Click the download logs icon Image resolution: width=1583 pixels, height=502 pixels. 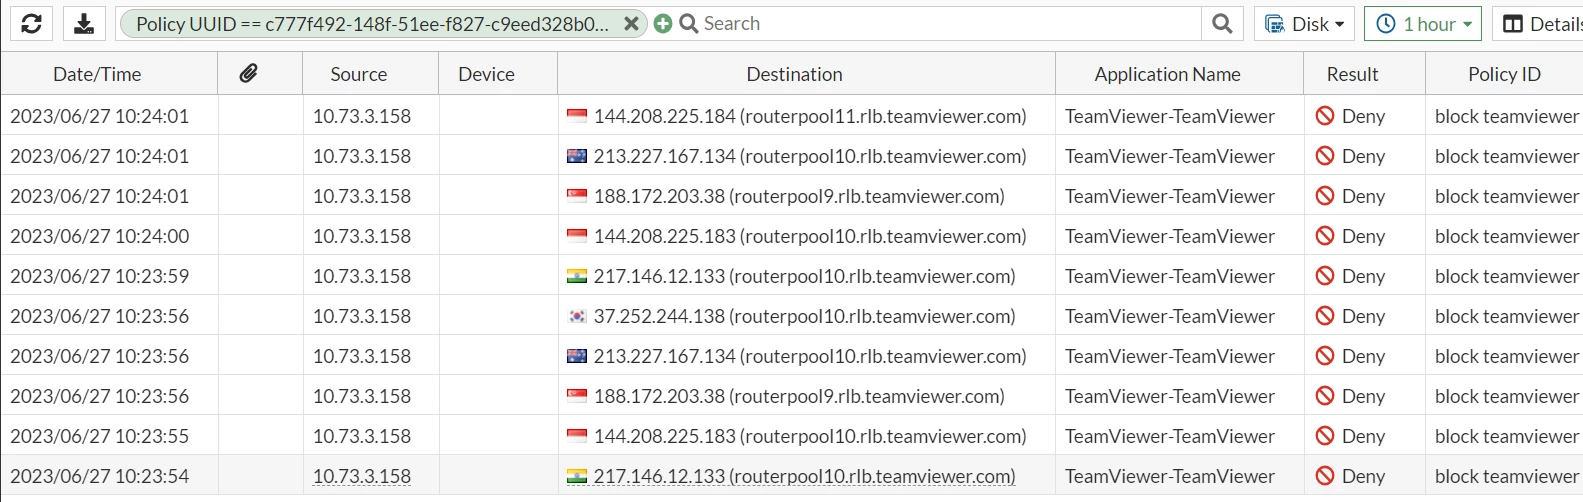[x=84, y=24]
